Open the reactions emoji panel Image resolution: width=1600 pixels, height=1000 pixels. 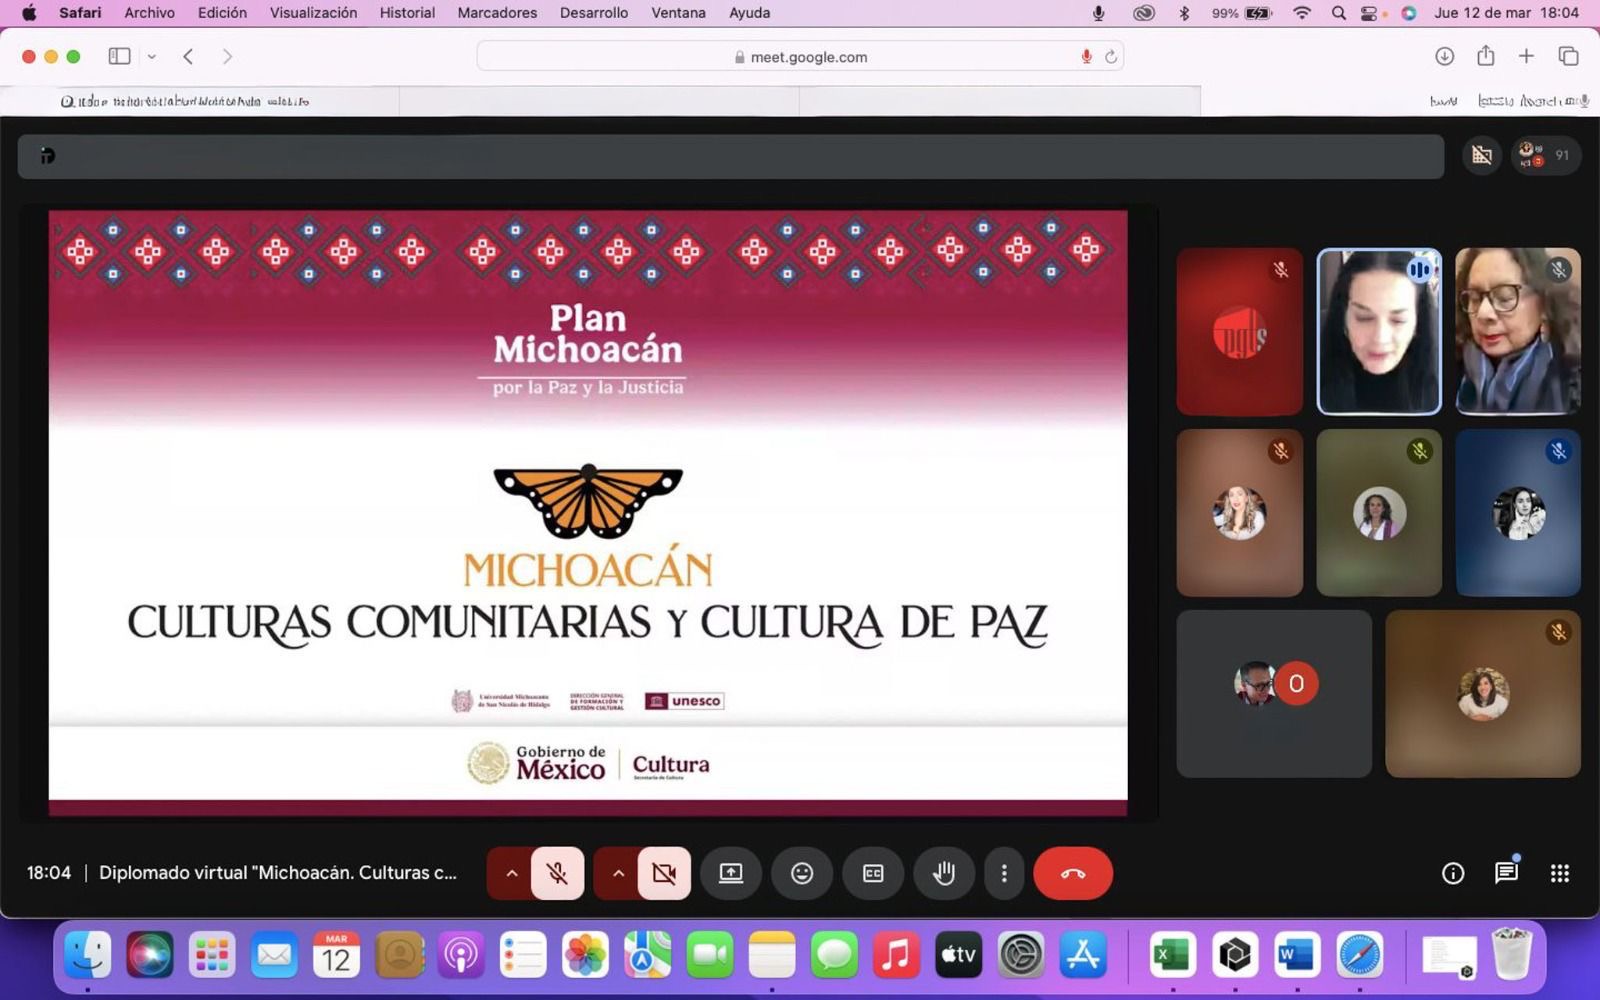click(x=802, y=873)
